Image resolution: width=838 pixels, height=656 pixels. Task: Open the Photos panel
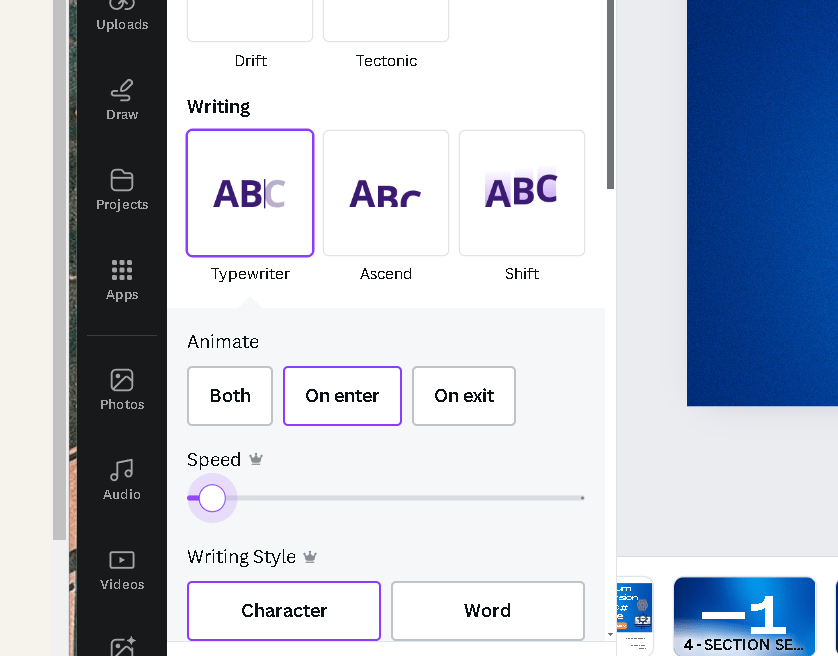[122, 390]
